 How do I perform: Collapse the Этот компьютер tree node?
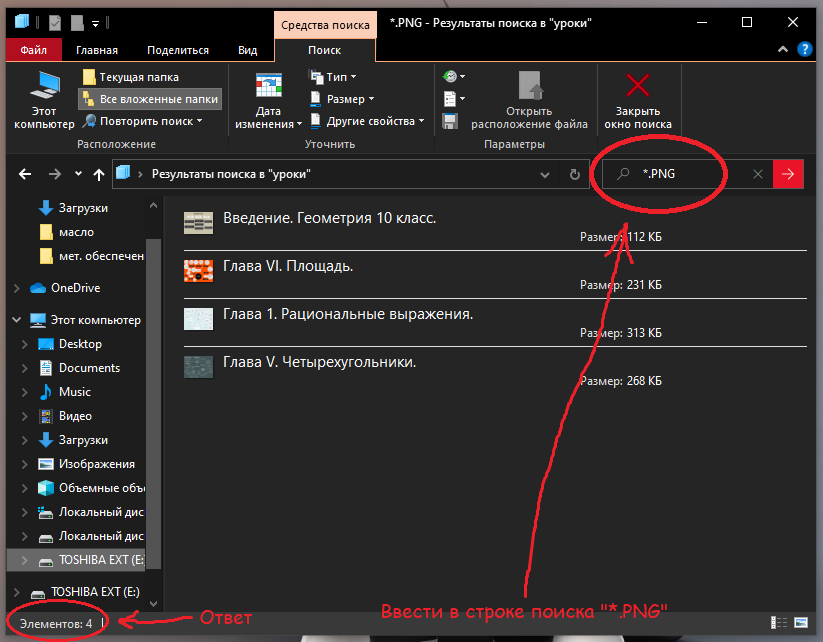tap(17, 320)
